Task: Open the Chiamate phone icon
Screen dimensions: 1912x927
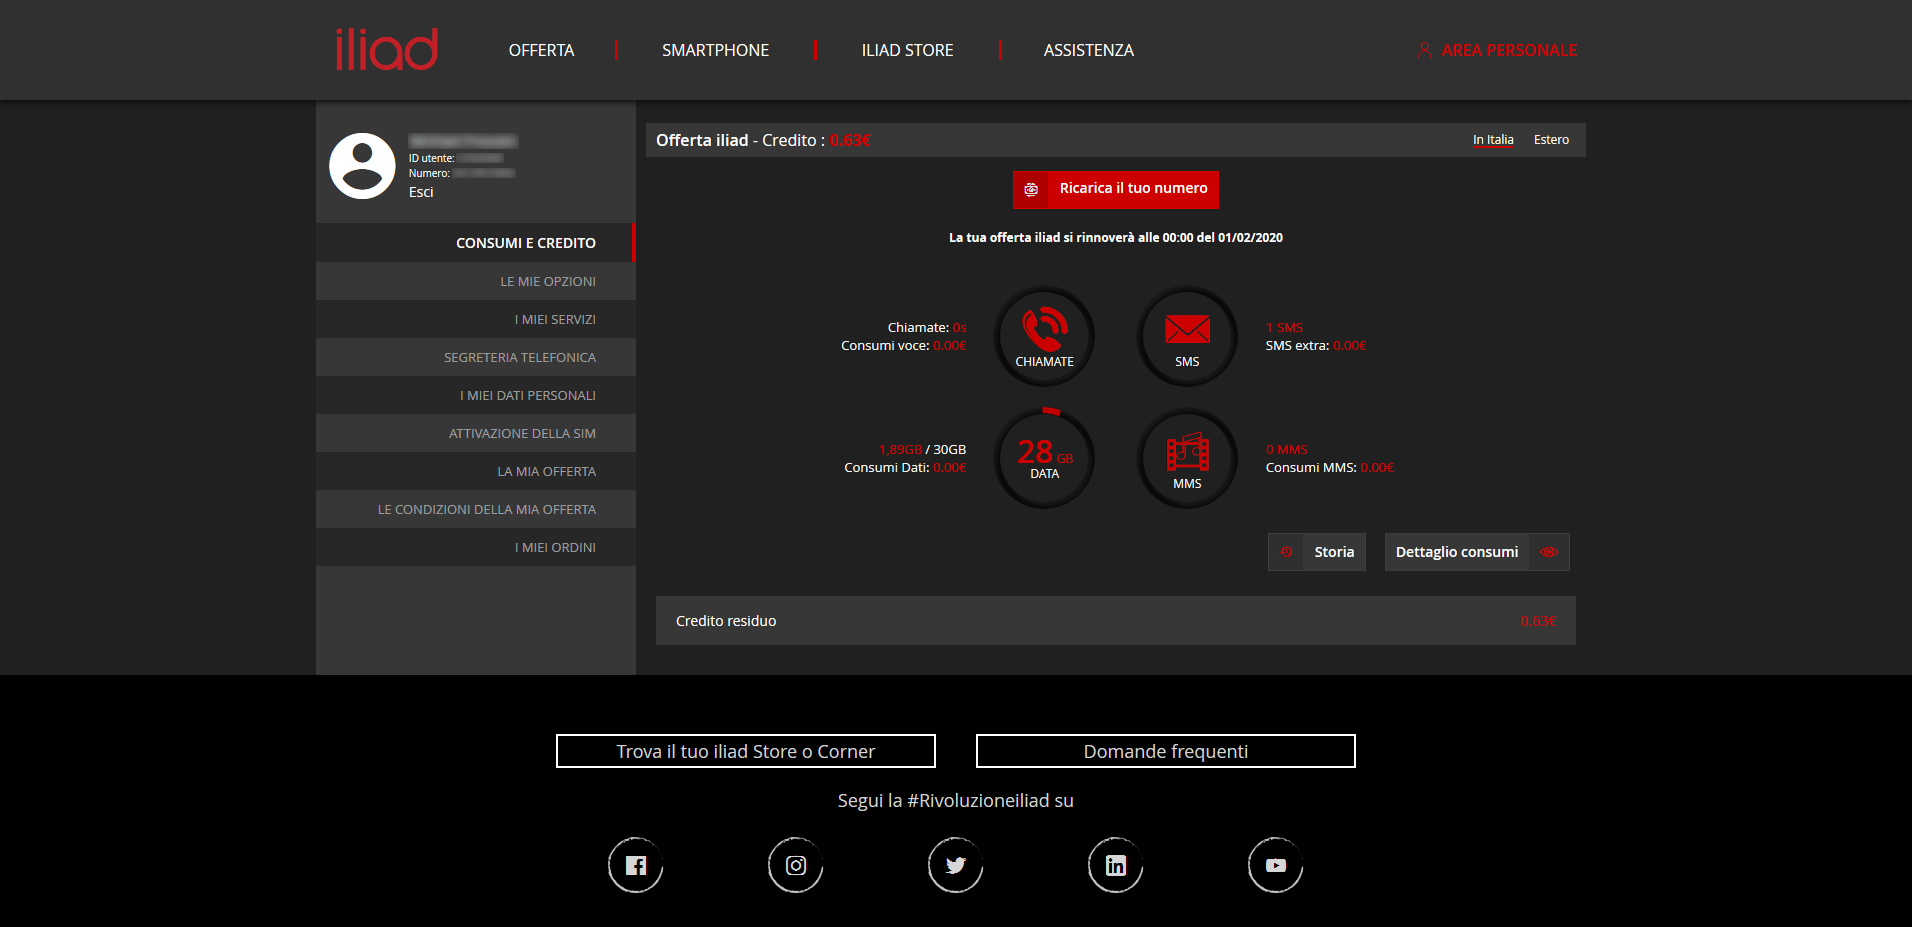Action: pyautogui.click(x=1044, y=337)
